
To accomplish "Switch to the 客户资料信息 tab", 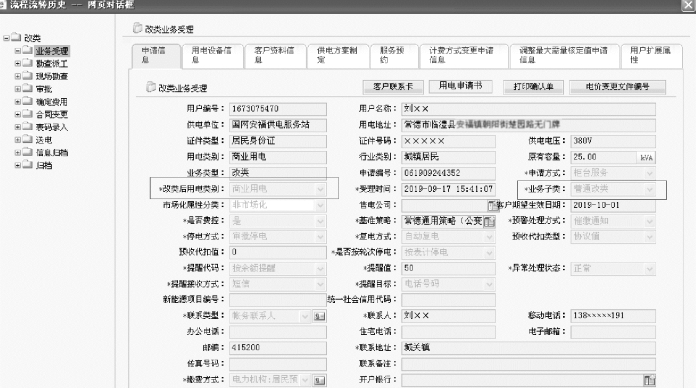I will 275,55.
